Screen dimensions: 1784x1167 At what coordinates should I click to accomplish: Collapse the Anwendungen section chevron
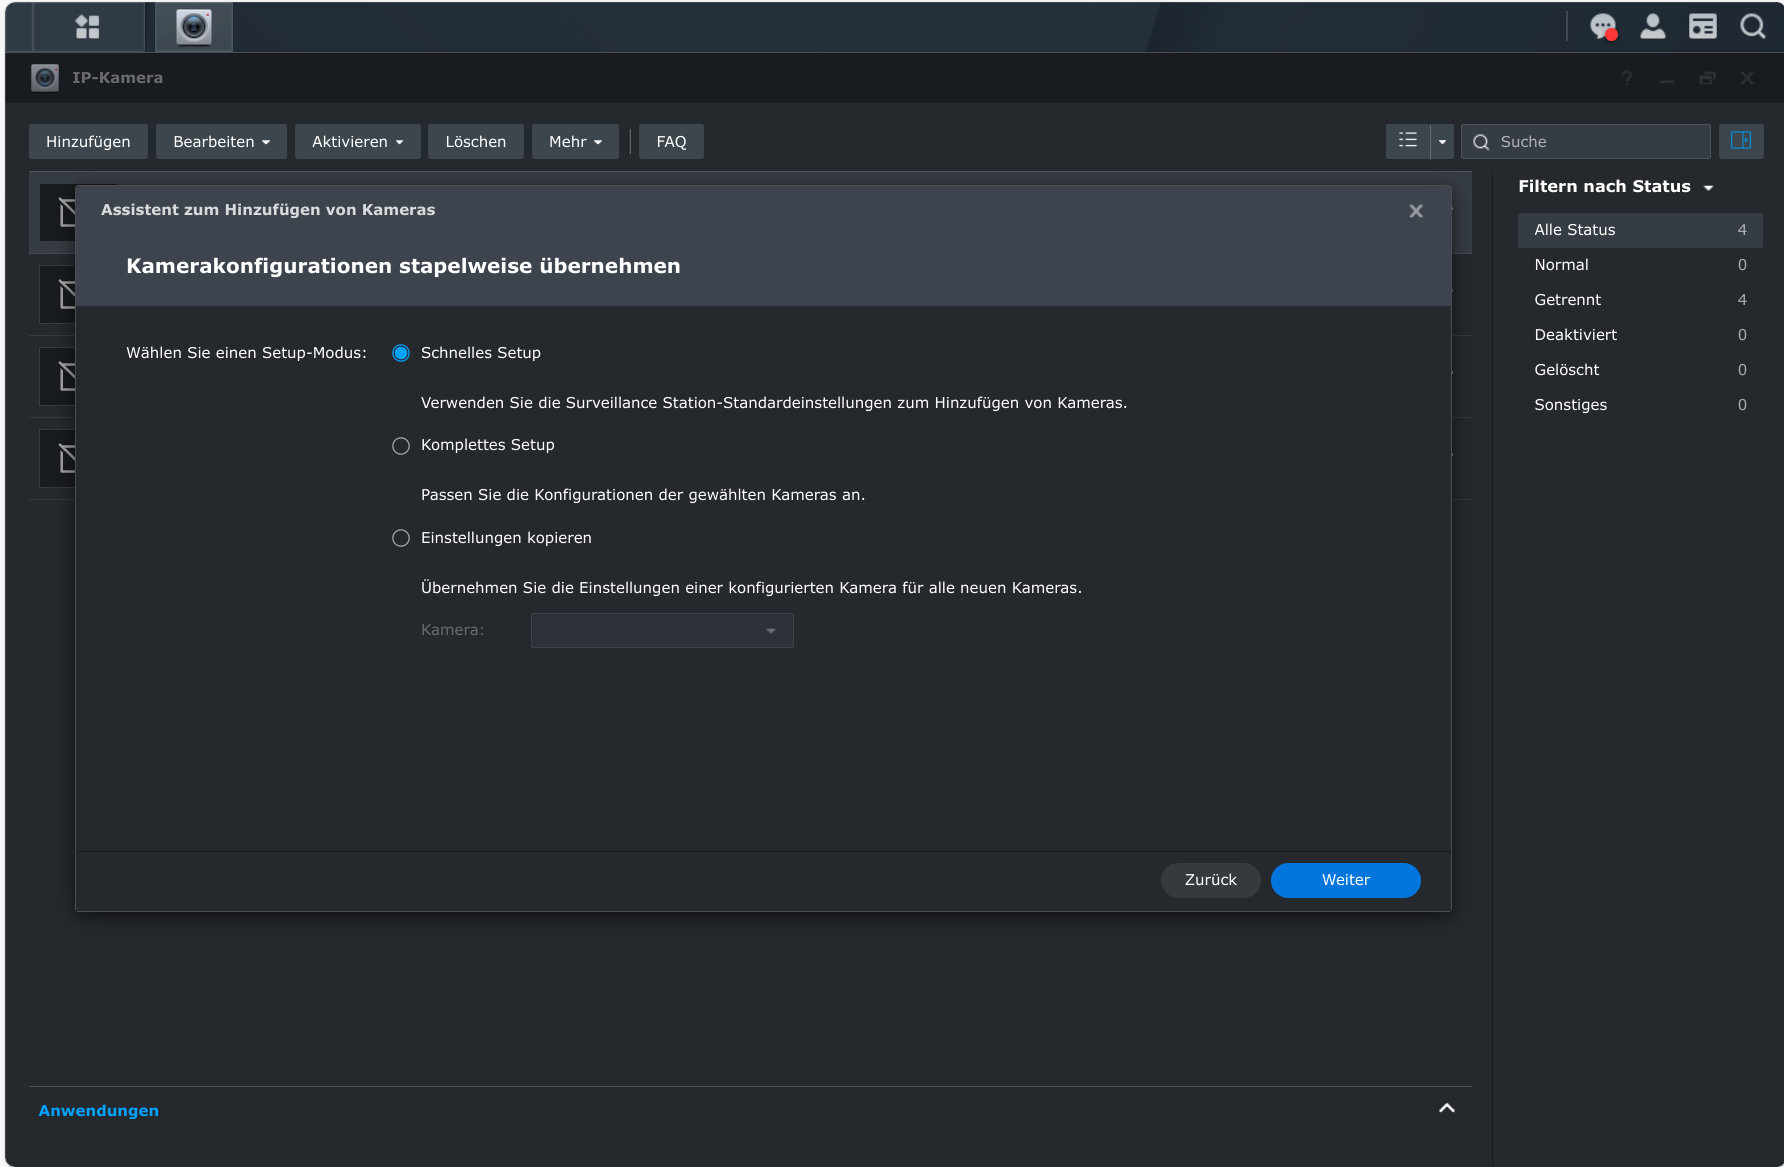click(1446, 1108)
